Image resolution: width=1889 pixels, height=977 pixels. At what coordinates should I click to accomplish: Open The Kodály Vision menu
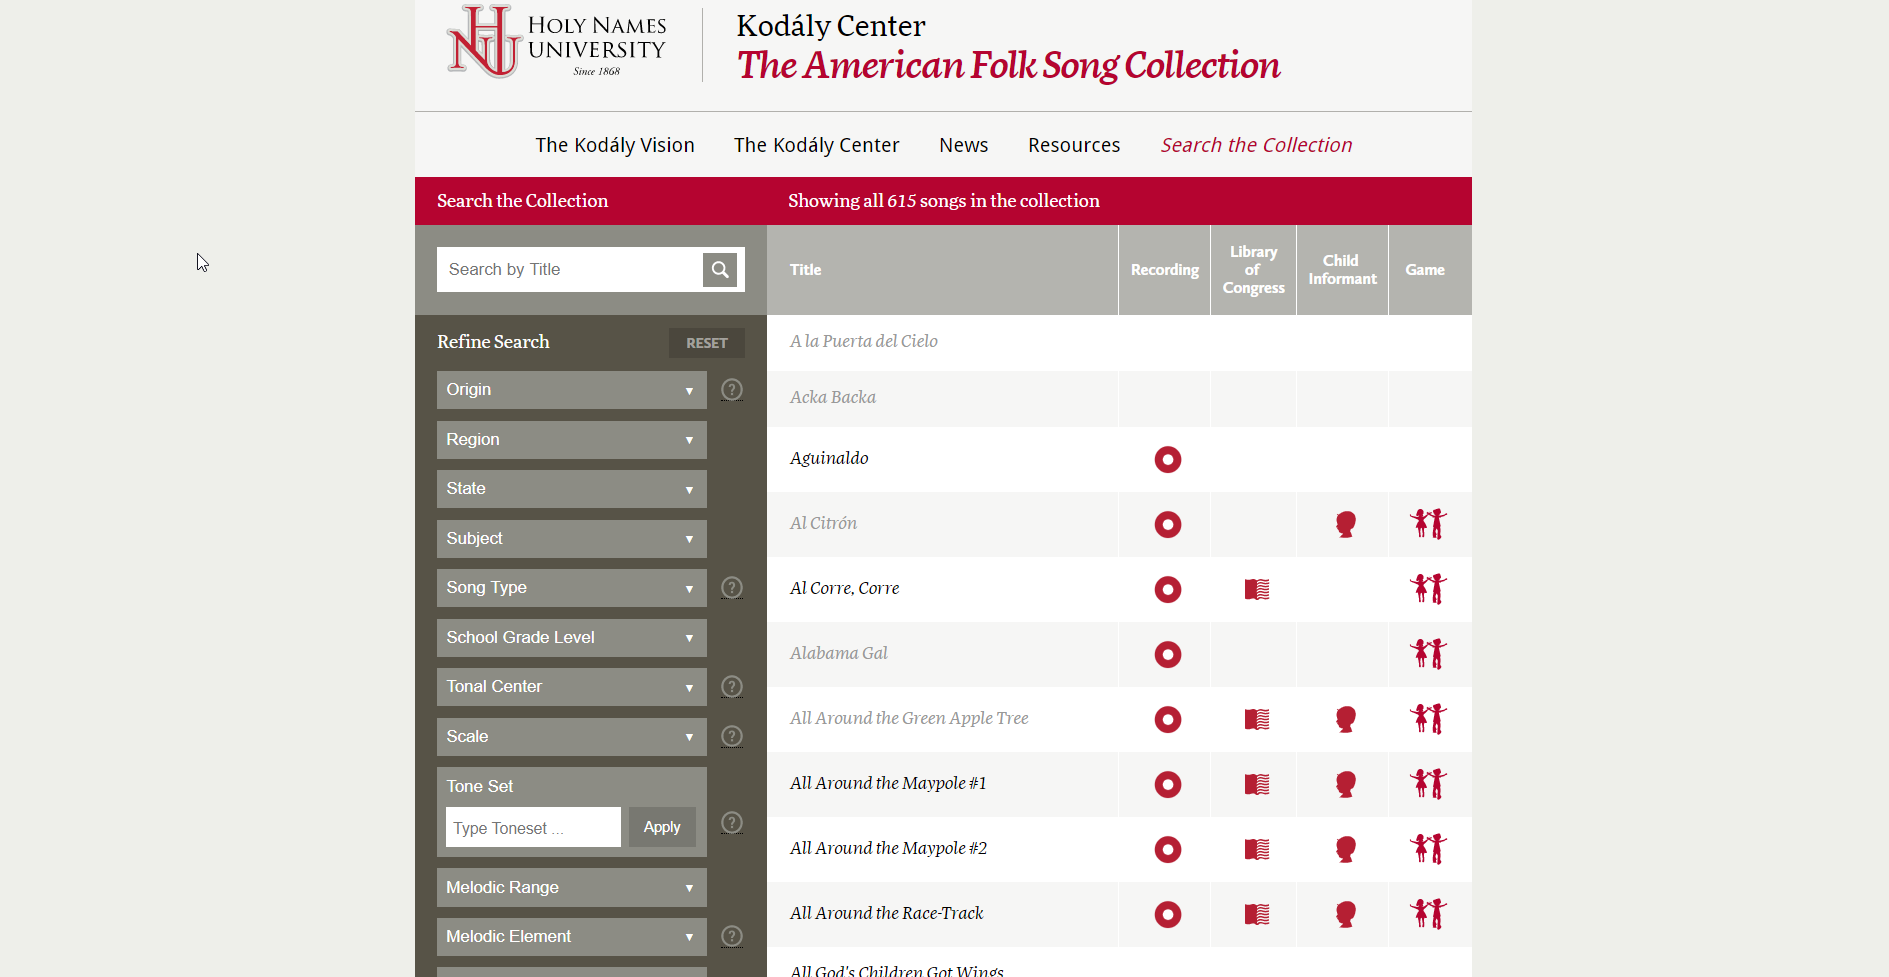tap(615, 145)
